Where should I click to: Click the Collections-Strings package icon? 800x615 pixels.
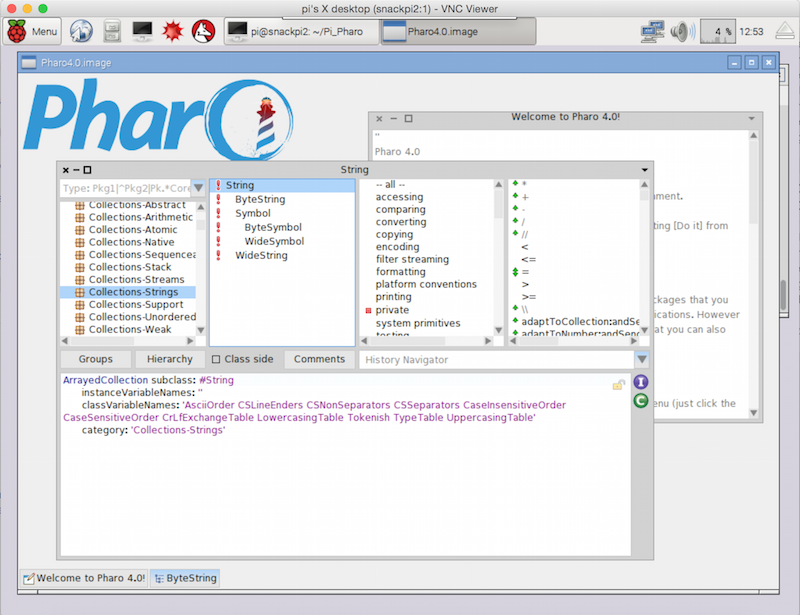tap(80, 292)
